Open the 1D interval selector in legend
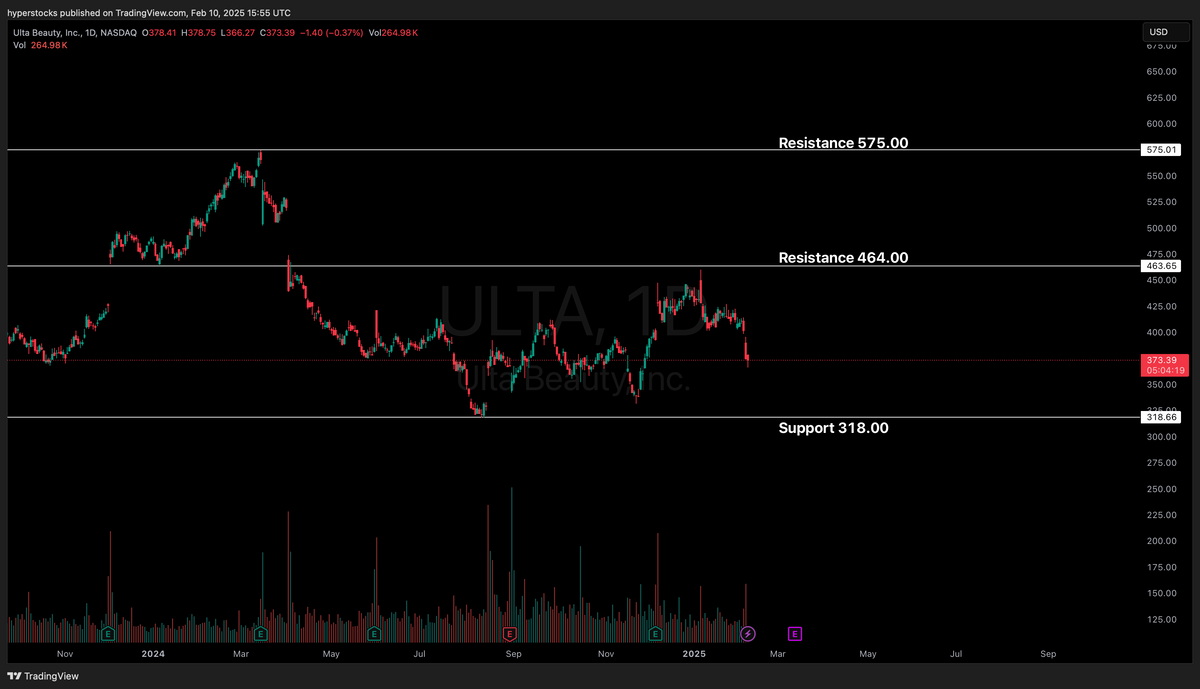The image size is (1200, 689). tap(91, 31)
